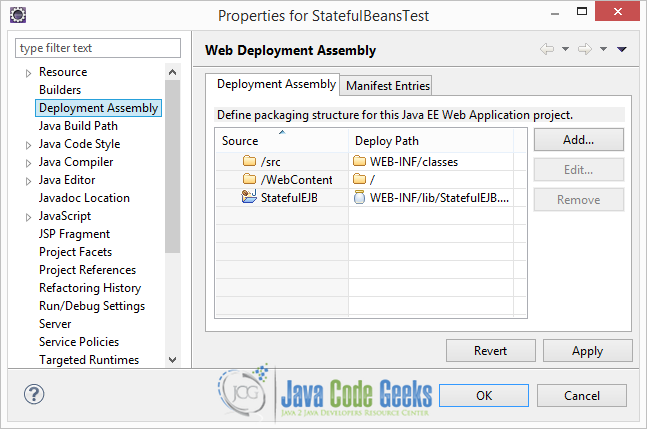Click the WEB-INF/classes folder icon
This screenshot has height=429, width=647.
pos(359,161)
